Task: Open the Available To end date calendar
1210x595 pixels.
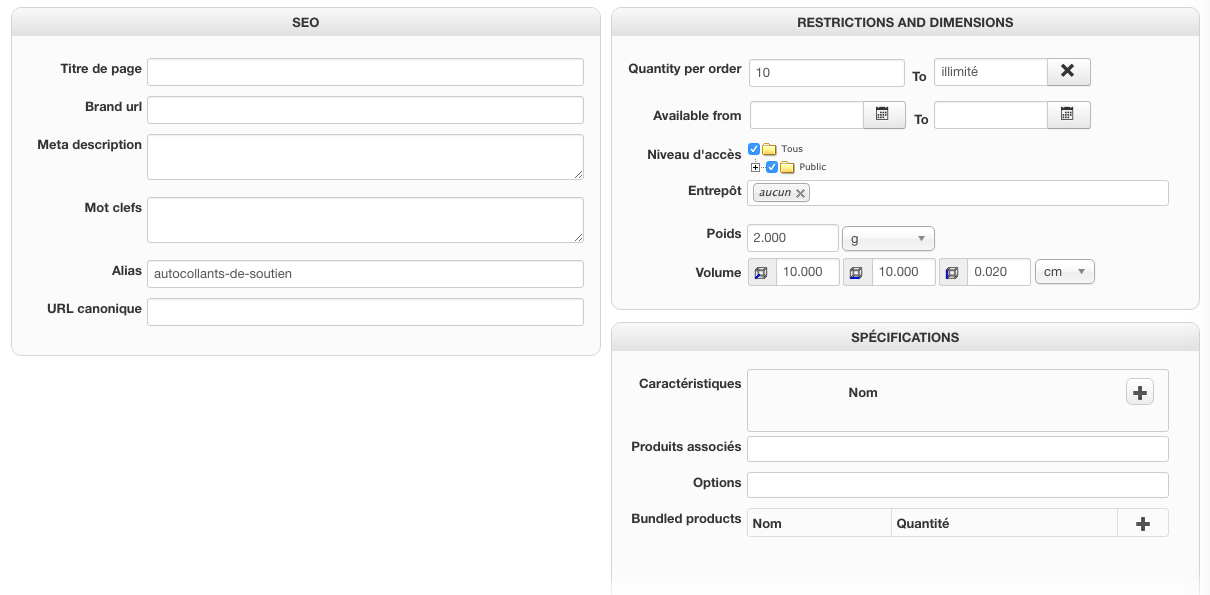Action: [x=1068, y=115]
